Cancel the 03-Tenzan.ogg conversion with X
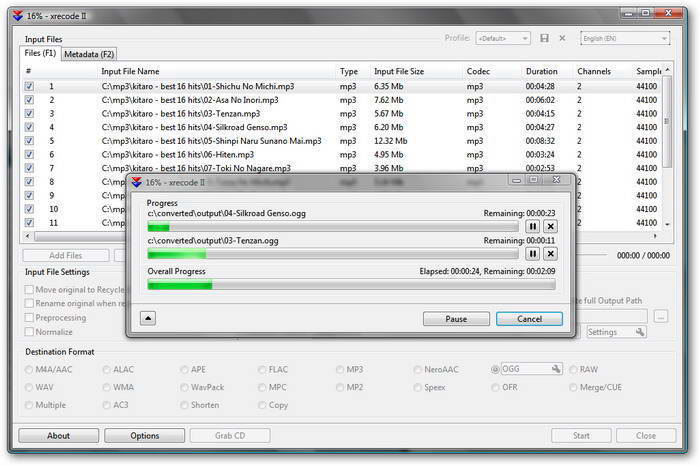The image size is (700, 466). tap(551, 254)
